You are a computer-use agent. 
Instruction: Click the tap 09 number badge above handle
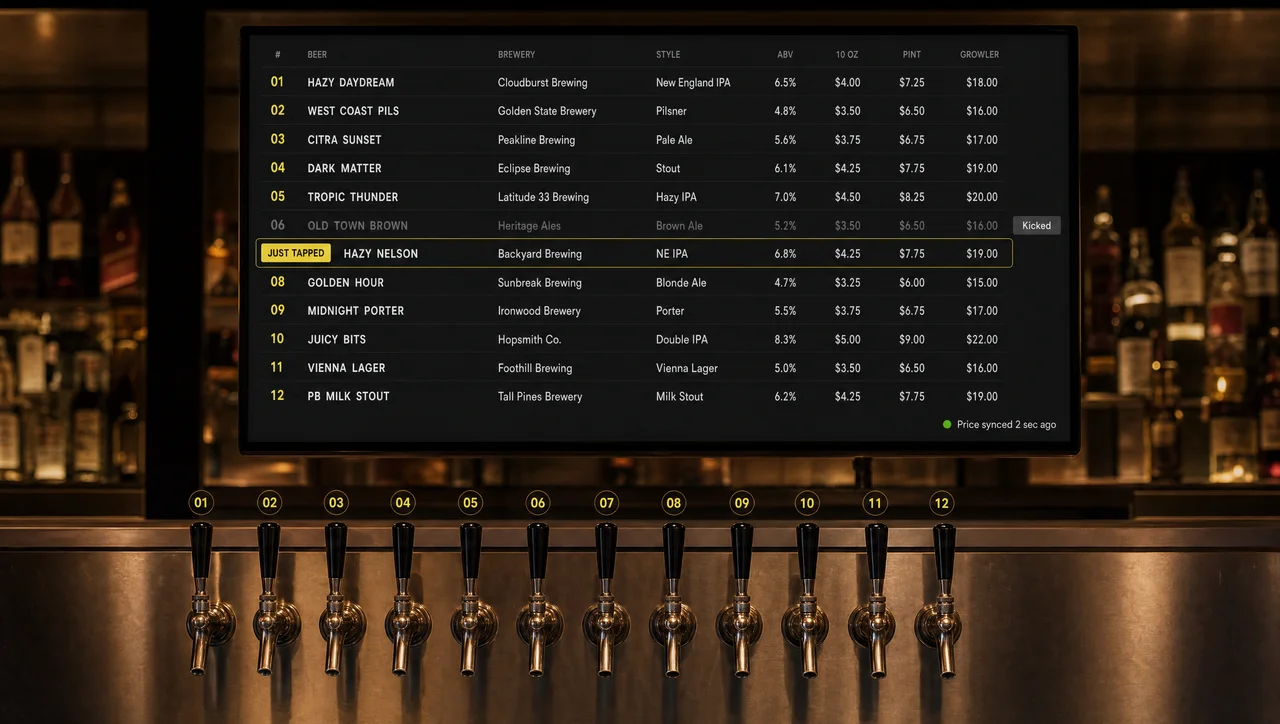pos(741,503)
